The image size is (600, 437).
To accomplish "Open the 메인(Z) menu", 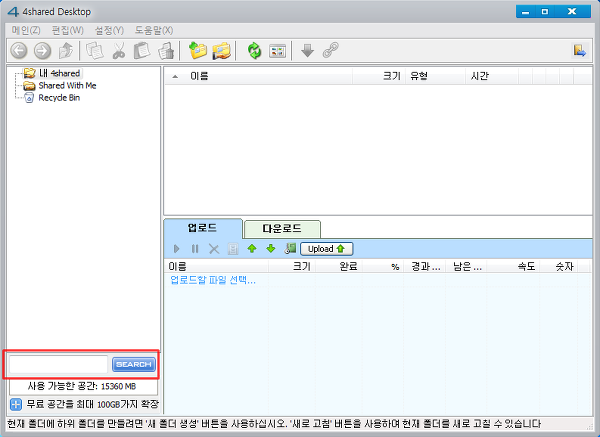I will coord(26,30).
